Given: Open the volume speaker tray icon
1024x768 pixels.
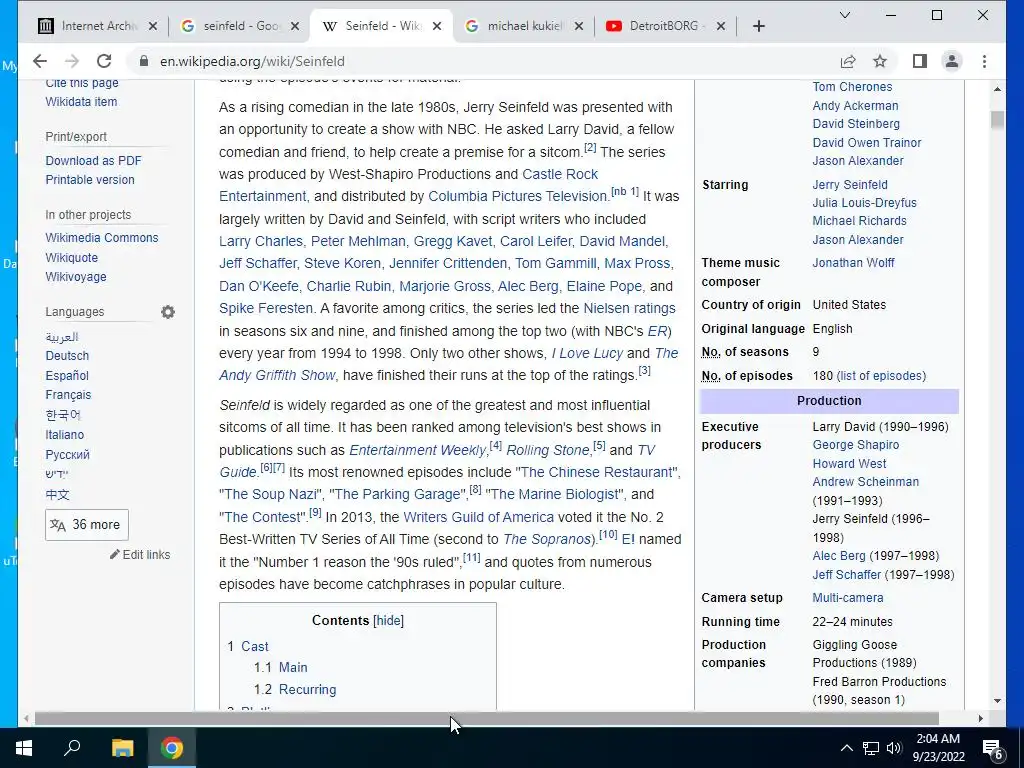Looking at the screenshot, I should click(x=894, y=748).
